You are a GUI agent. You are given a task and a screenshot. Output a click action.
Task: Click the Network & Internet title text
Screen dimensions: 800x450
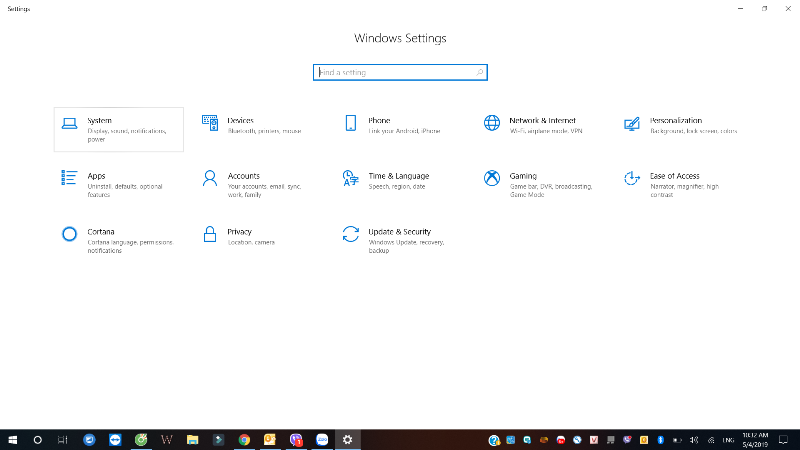point(542,120)
